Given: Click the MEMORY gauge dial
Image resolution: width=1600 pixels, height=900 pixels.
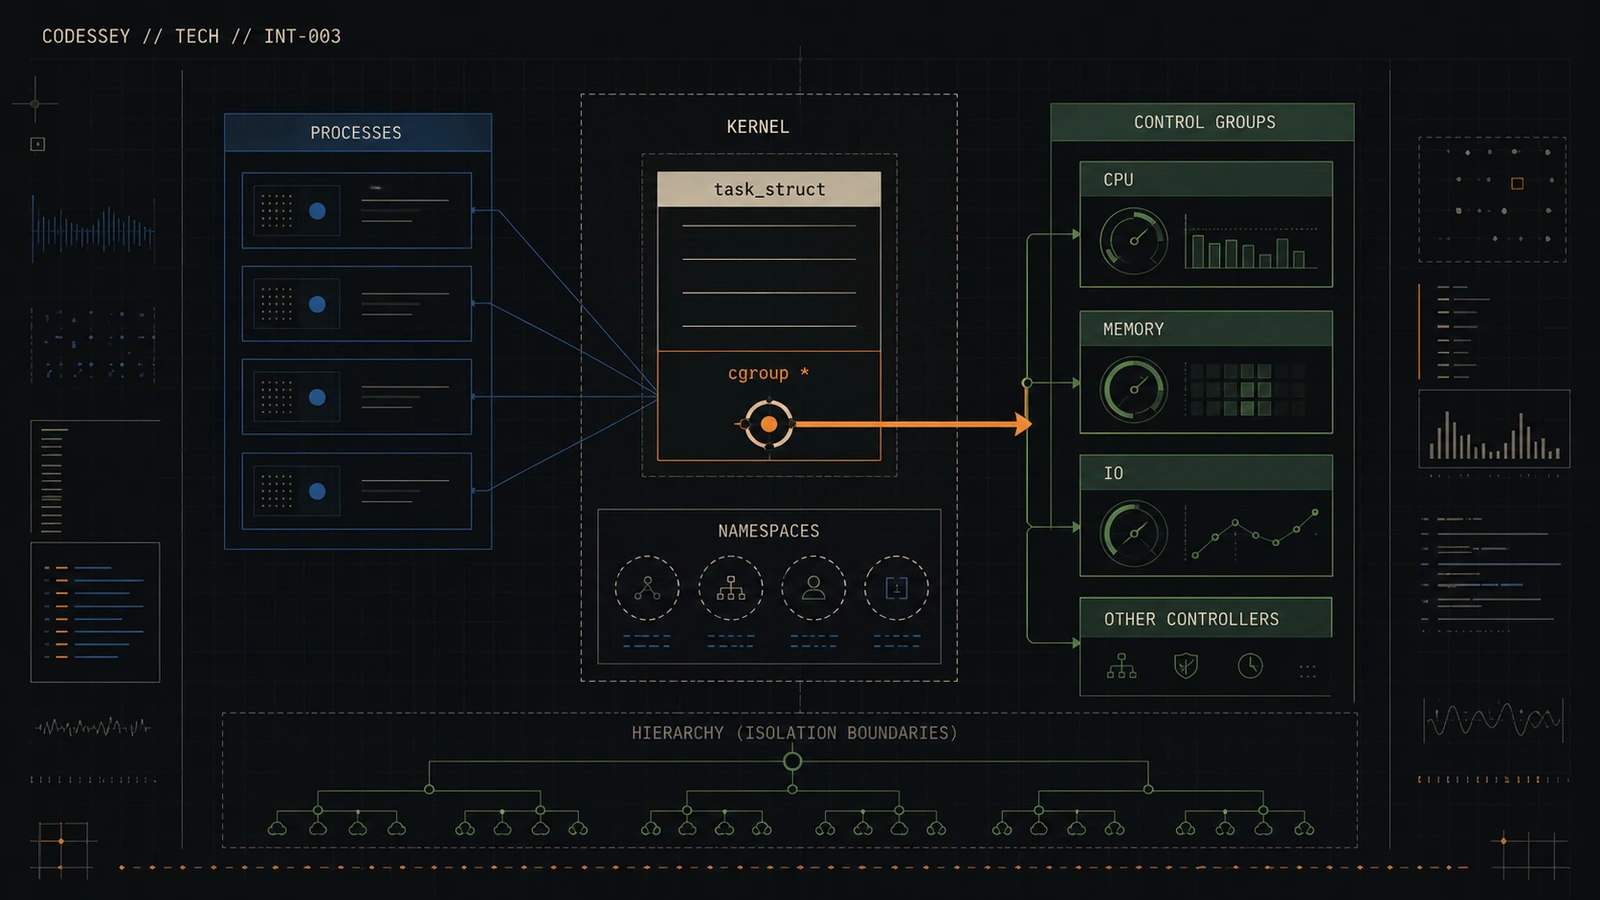Looking at the screenshot, I should tap(1134, 389).
